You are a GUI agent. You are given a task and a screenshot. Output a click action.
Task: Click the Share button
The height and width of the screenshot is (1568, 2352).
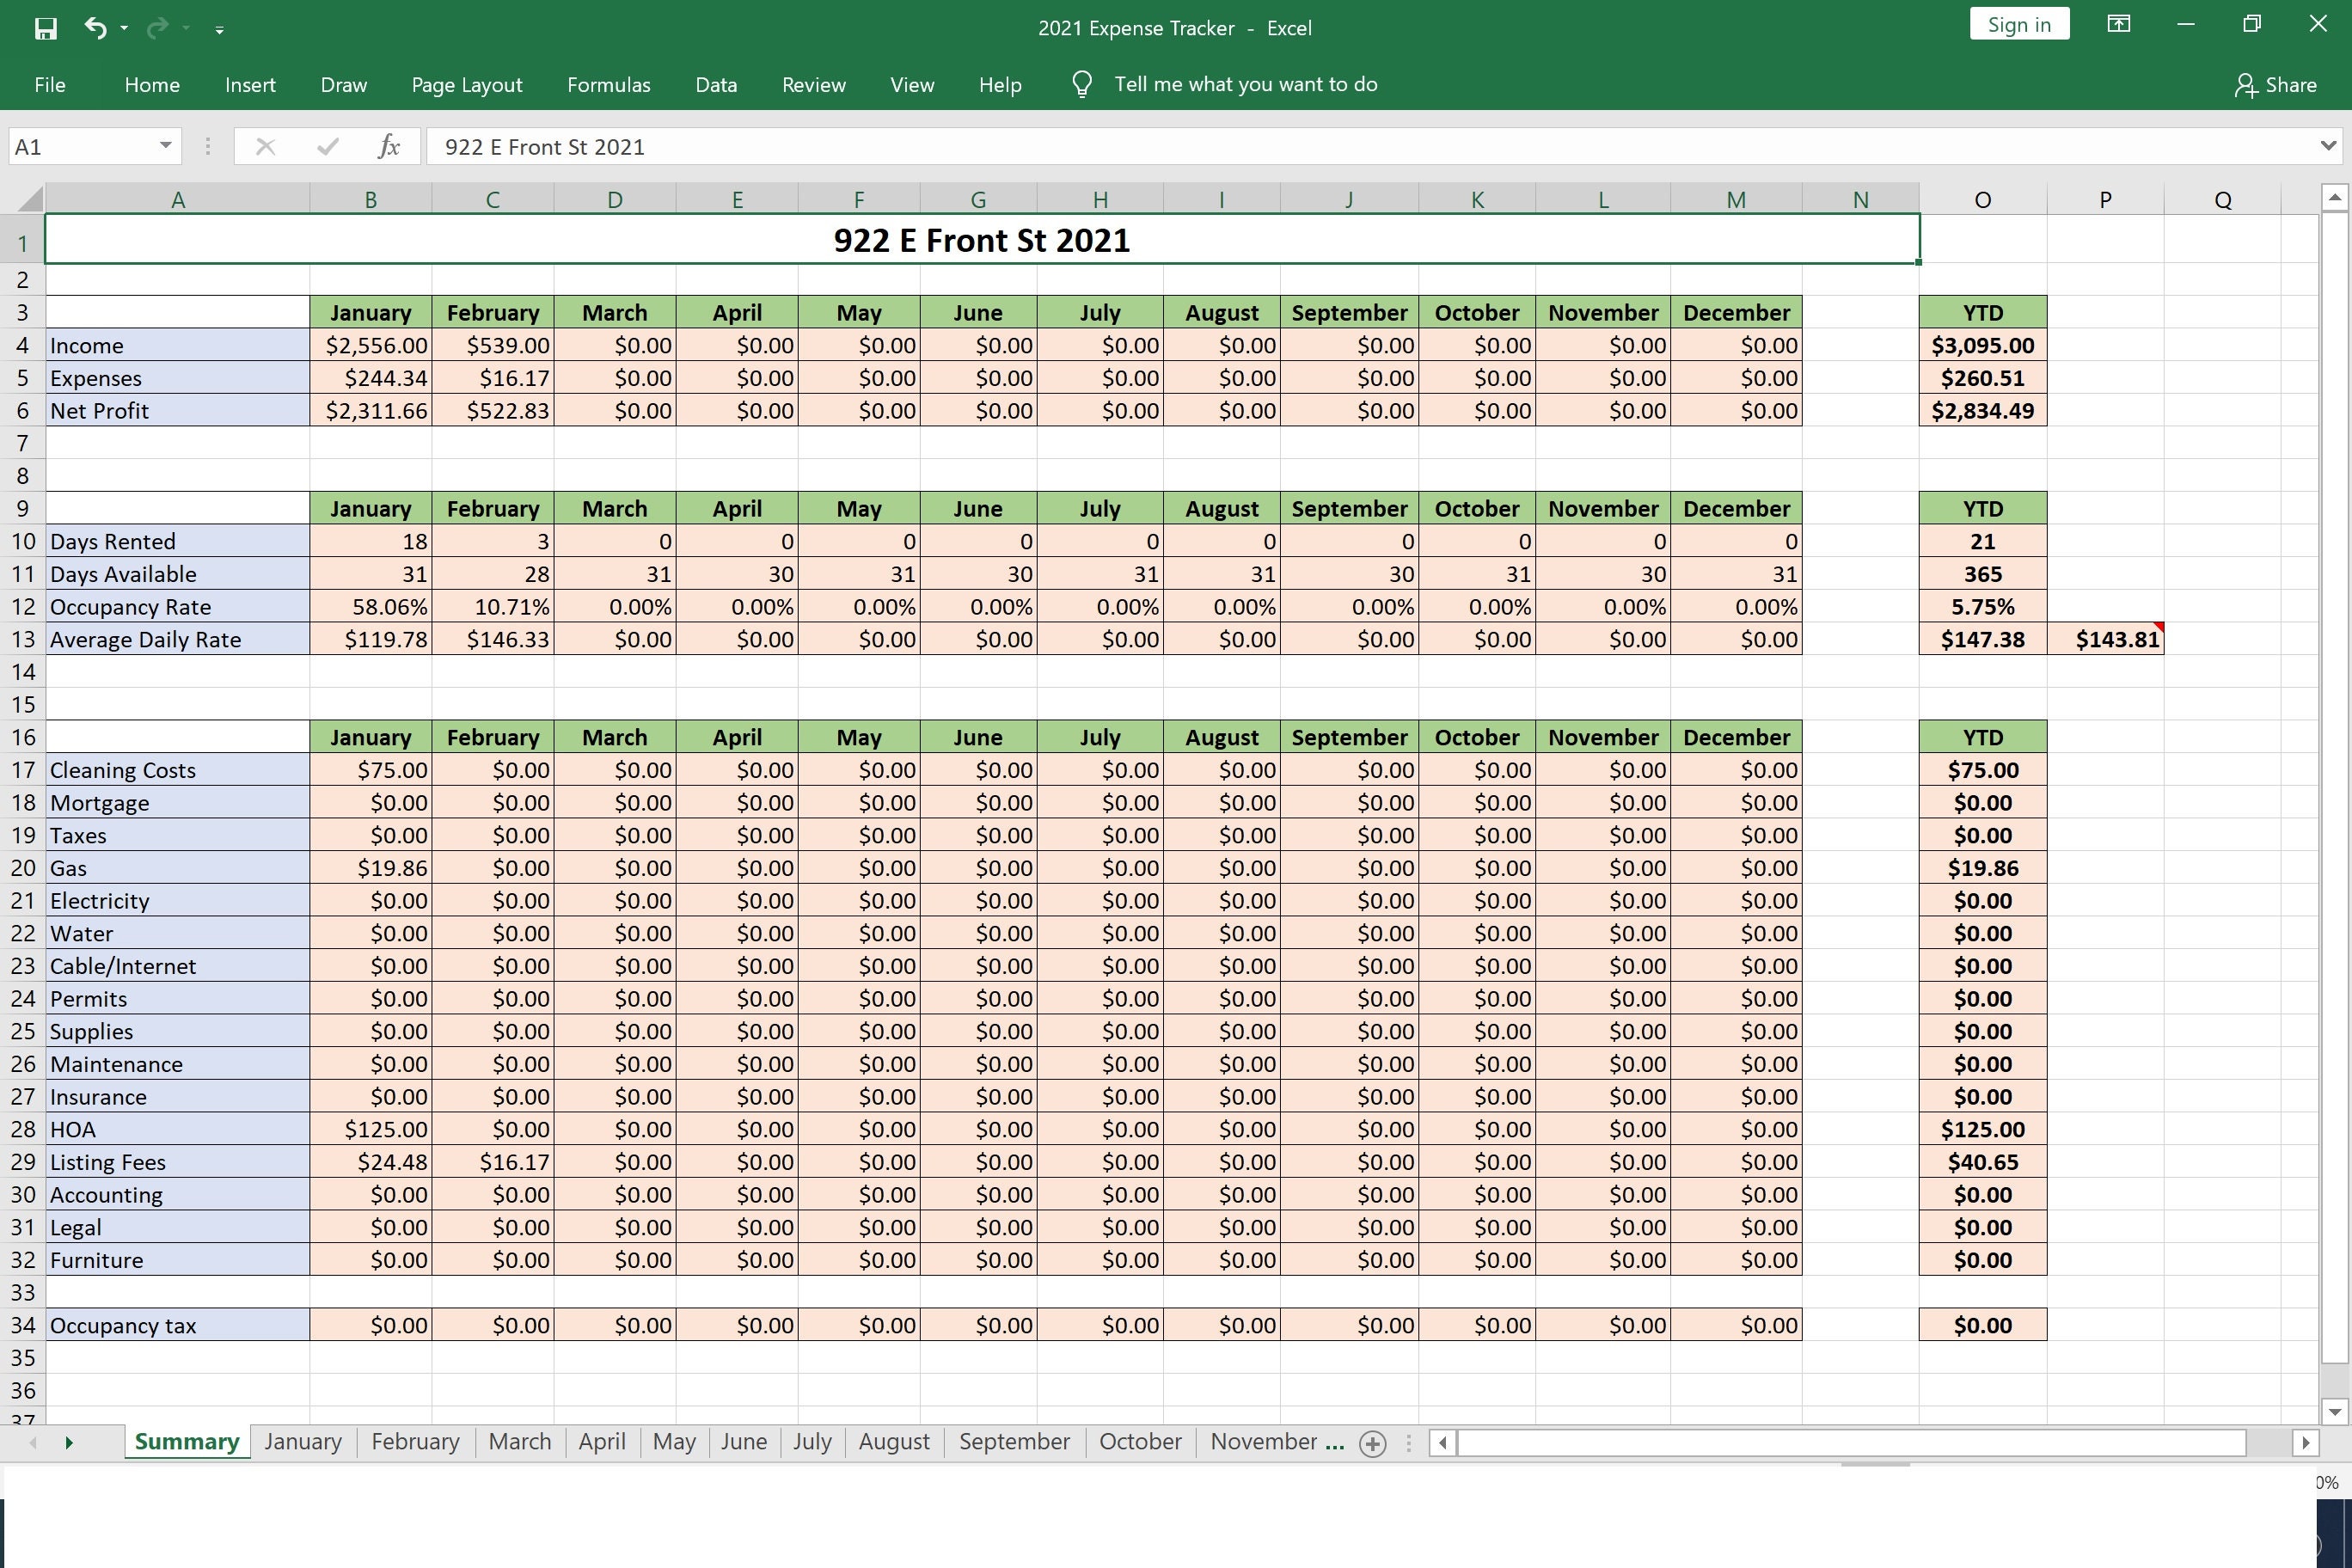click(x=2276, y=85)
